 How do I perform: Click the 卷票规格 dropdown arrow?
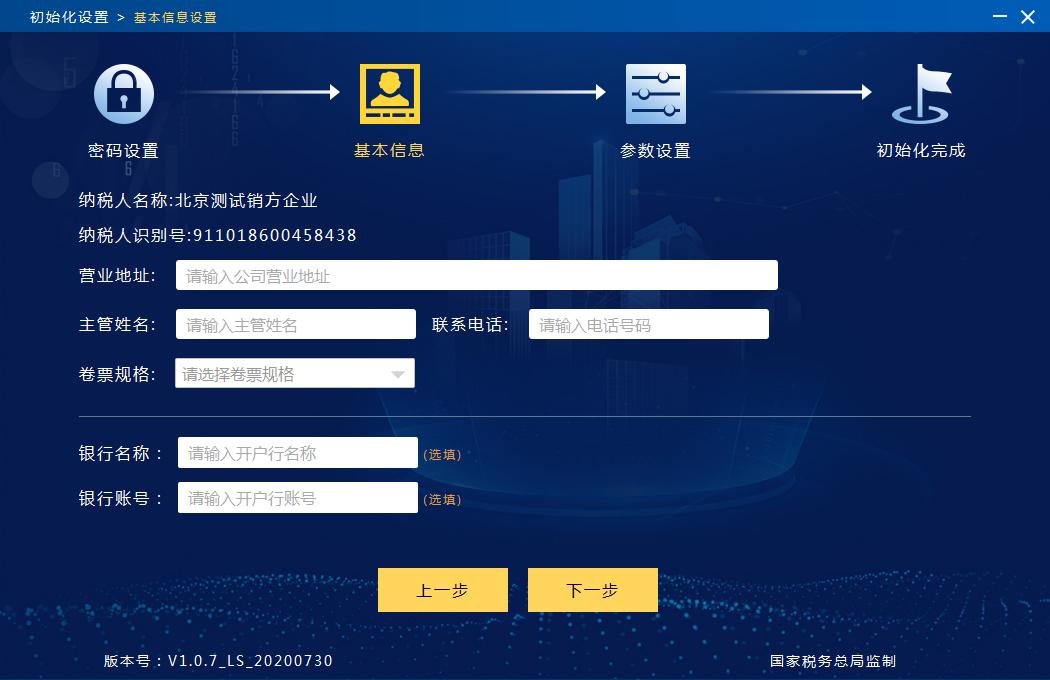point(399,373)
